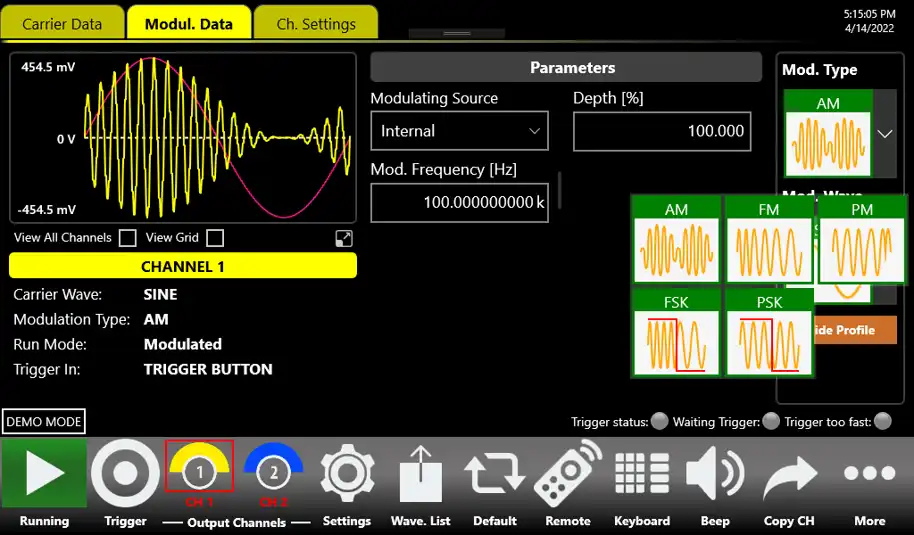Click the Depth [%] input field

(x=662, y=131)
